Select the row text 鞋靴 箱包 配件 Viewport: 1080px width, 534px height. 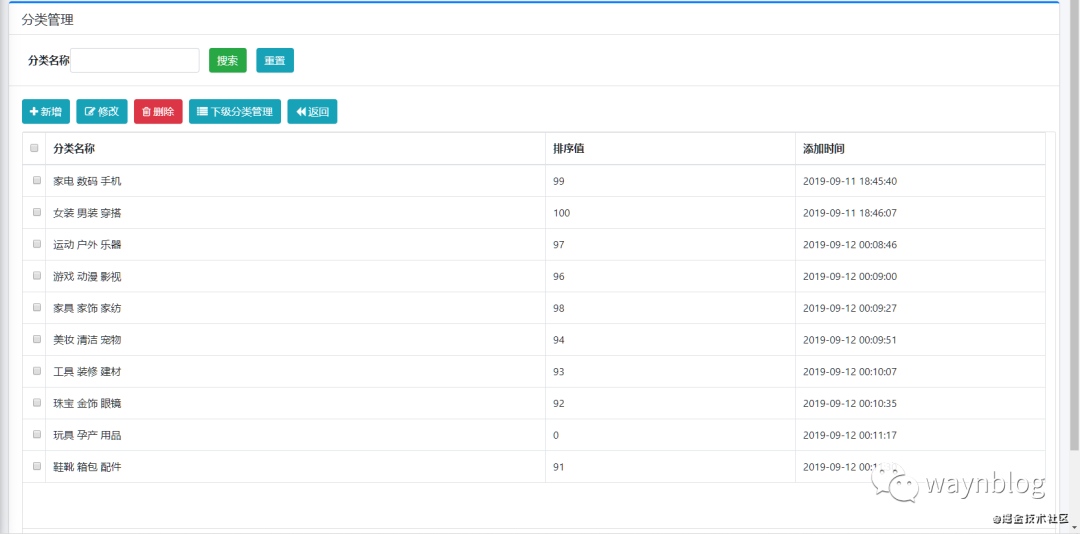87,466
